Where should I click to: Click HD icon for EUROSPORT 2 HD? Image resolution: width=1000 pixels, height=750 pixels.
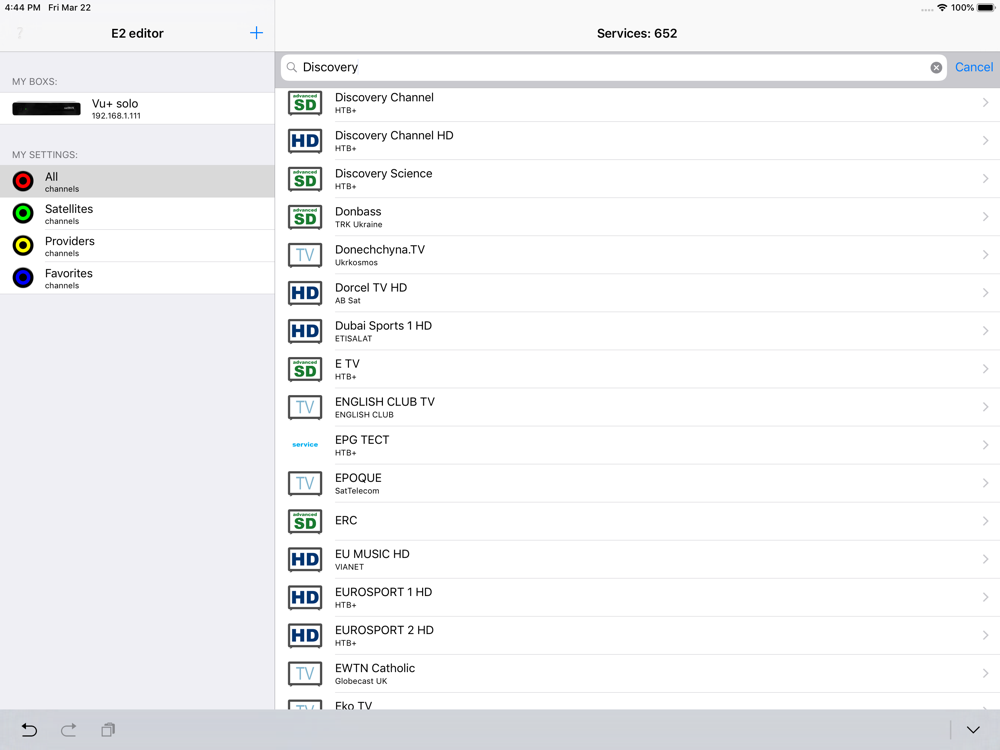click(x=305, y=636)
